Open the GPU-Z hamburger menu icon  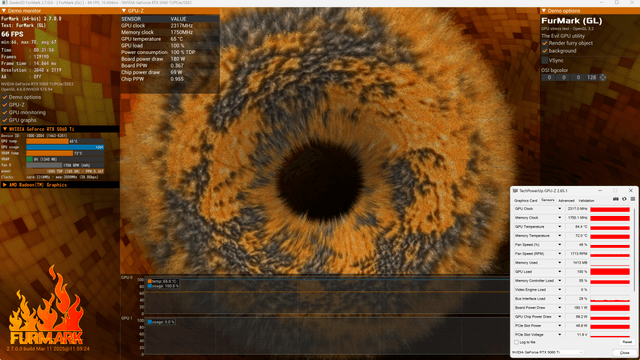tap(633, 199)
